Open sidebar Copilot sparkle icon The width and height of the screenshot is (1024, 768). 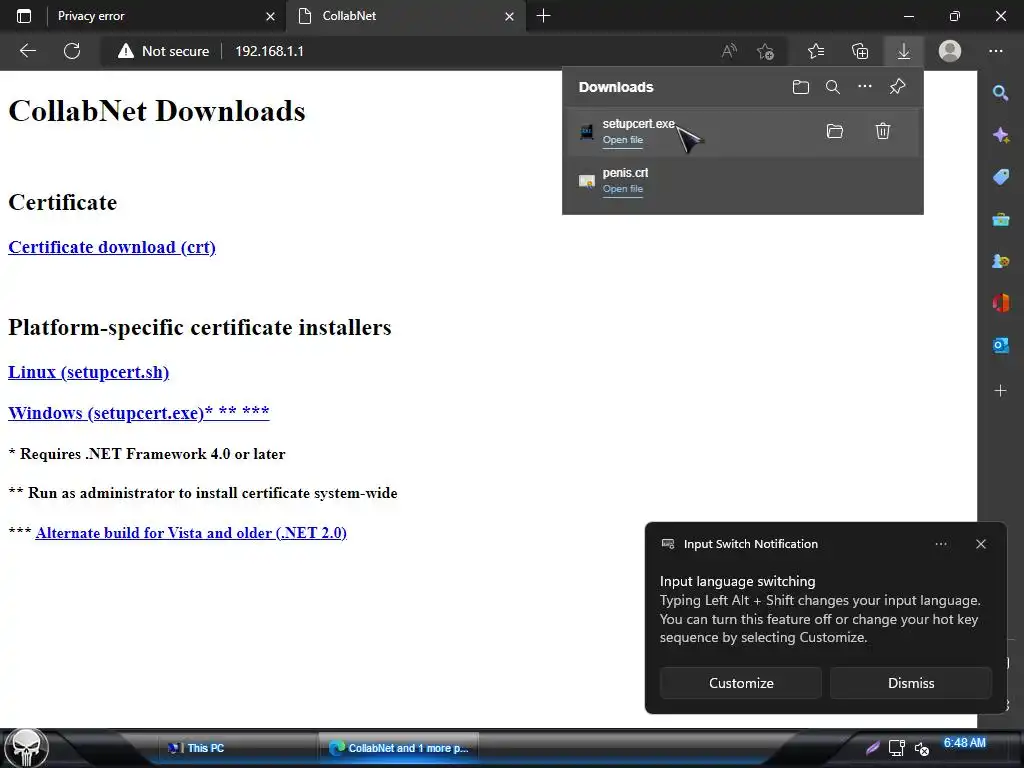pos(1000,135)
